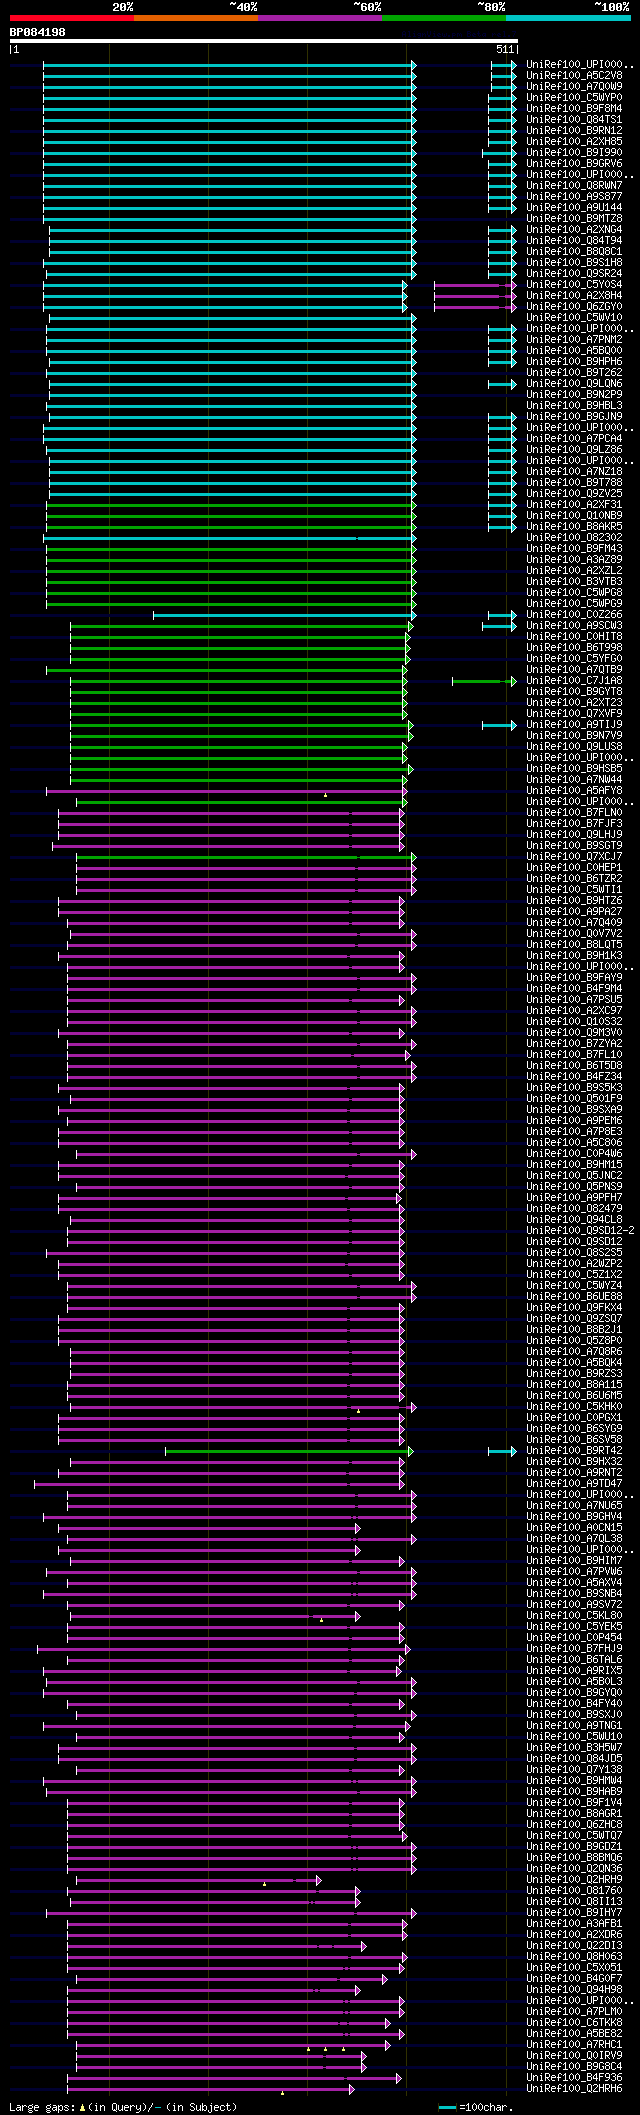Click the UniRef100_Q9LQN6 entry
Screen dimensions: 640x2115
pyautogui.click(x=574, y=383)
